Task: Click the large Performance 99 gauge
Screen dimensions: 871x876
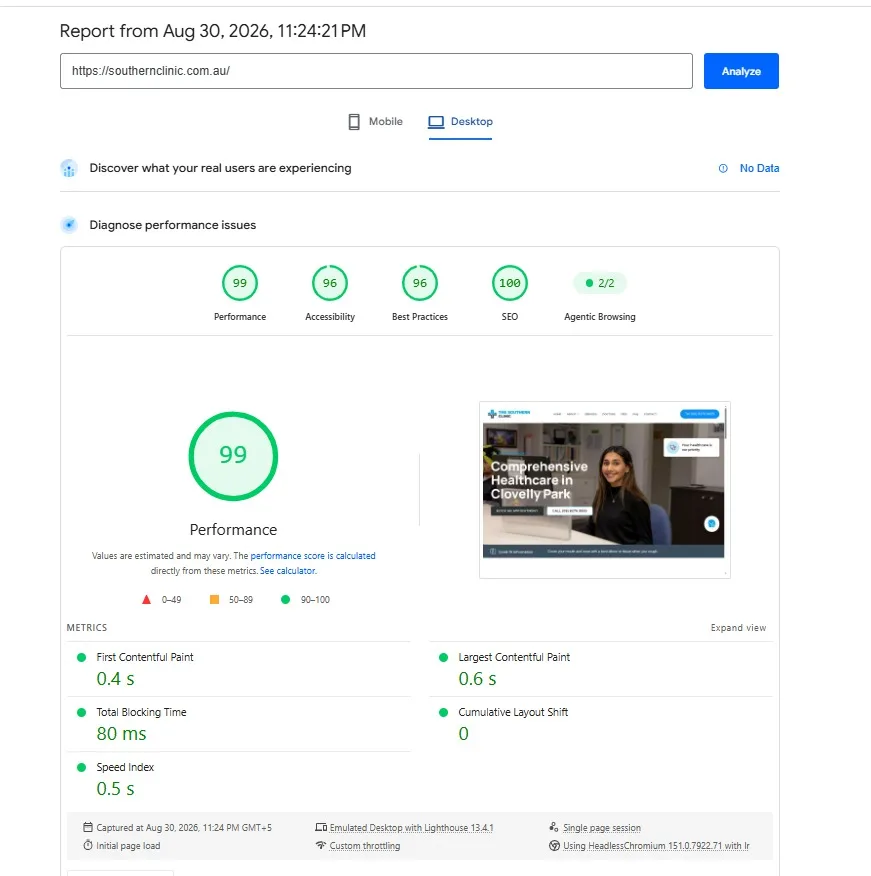Action: tap(233, 456)
